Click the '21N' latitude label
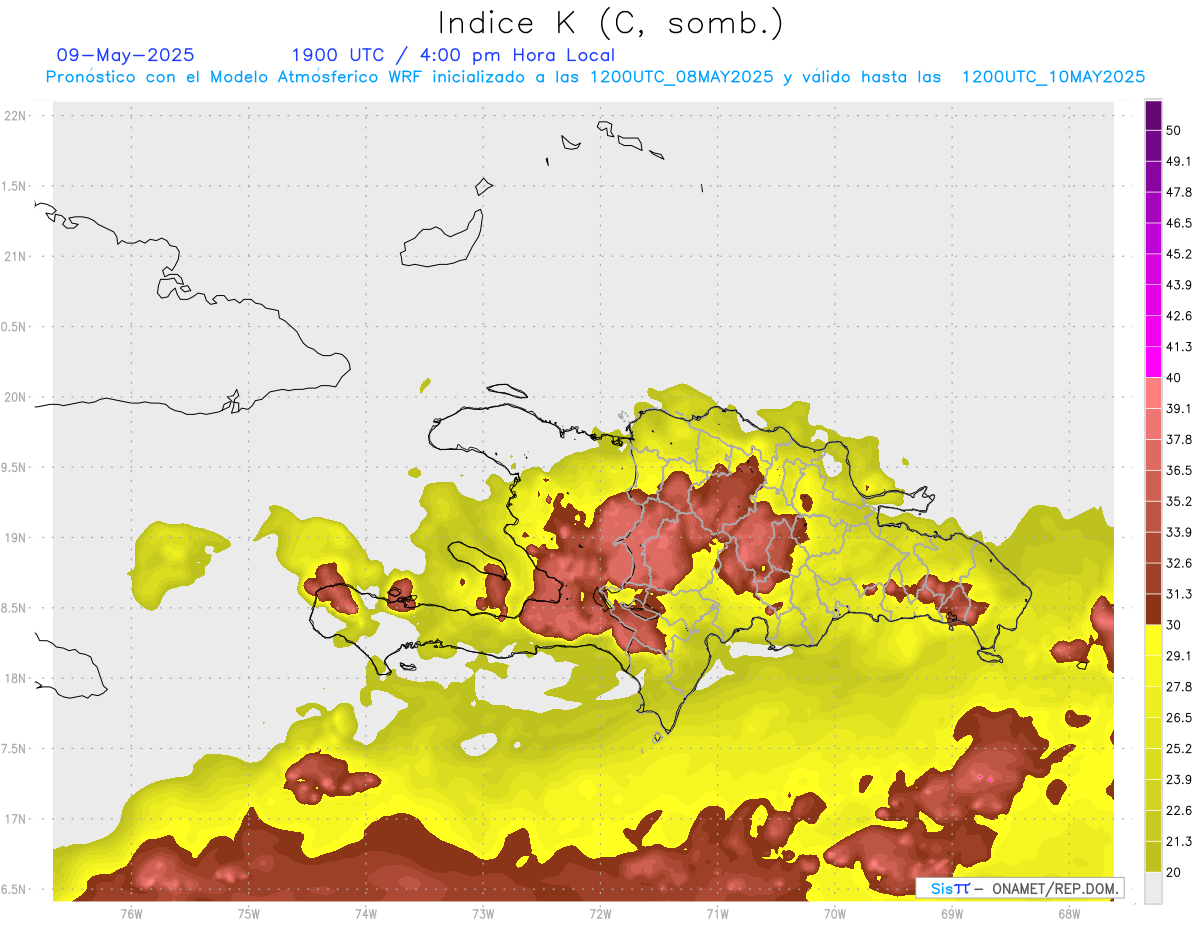1200x927 pixels. click(x=16, y=256)
